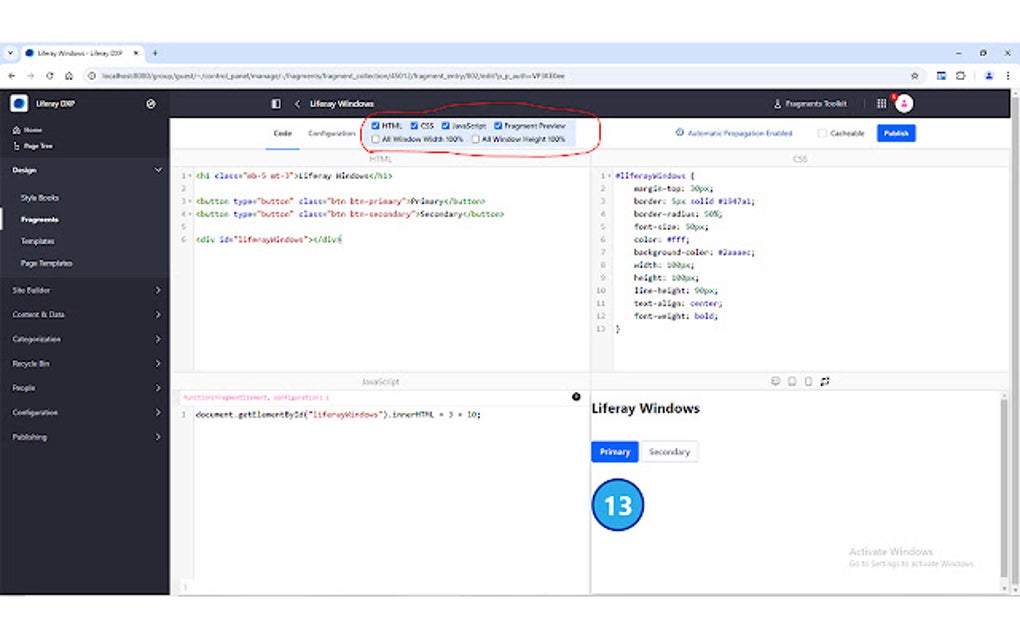Switch preview to tablet view icon

[x=791, y=381]
